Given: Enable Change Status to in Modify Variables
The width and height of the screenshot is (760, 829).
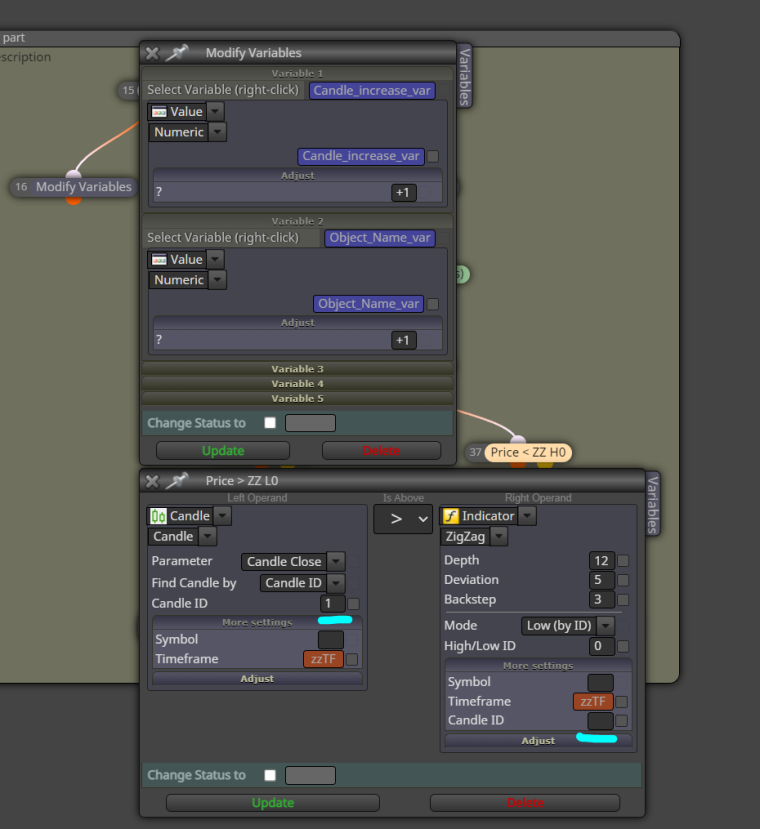Looking at the screenshot, I should 270,423.
